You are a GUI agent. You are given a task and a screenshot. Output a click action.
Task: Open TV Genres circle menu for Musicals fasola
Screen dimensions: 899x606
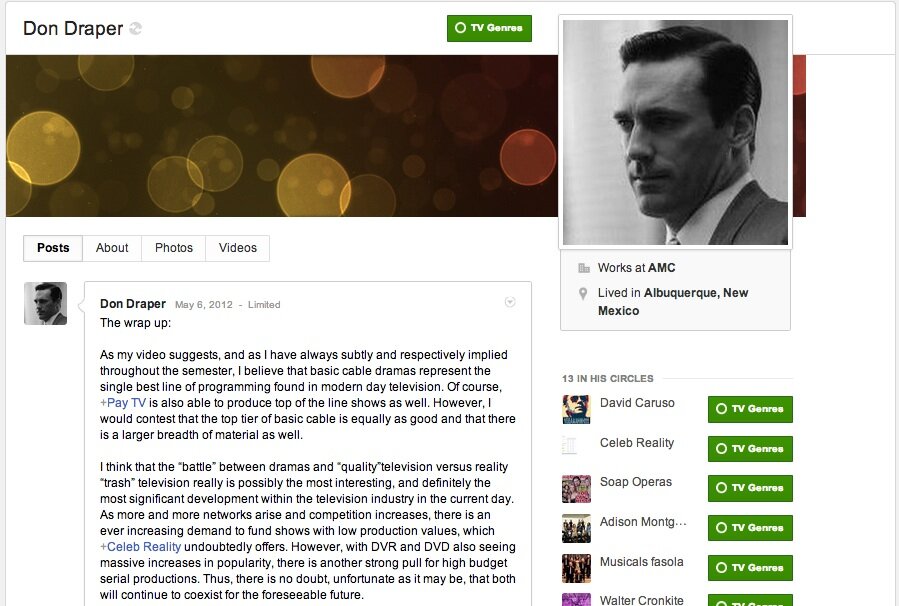coord(750,568)
